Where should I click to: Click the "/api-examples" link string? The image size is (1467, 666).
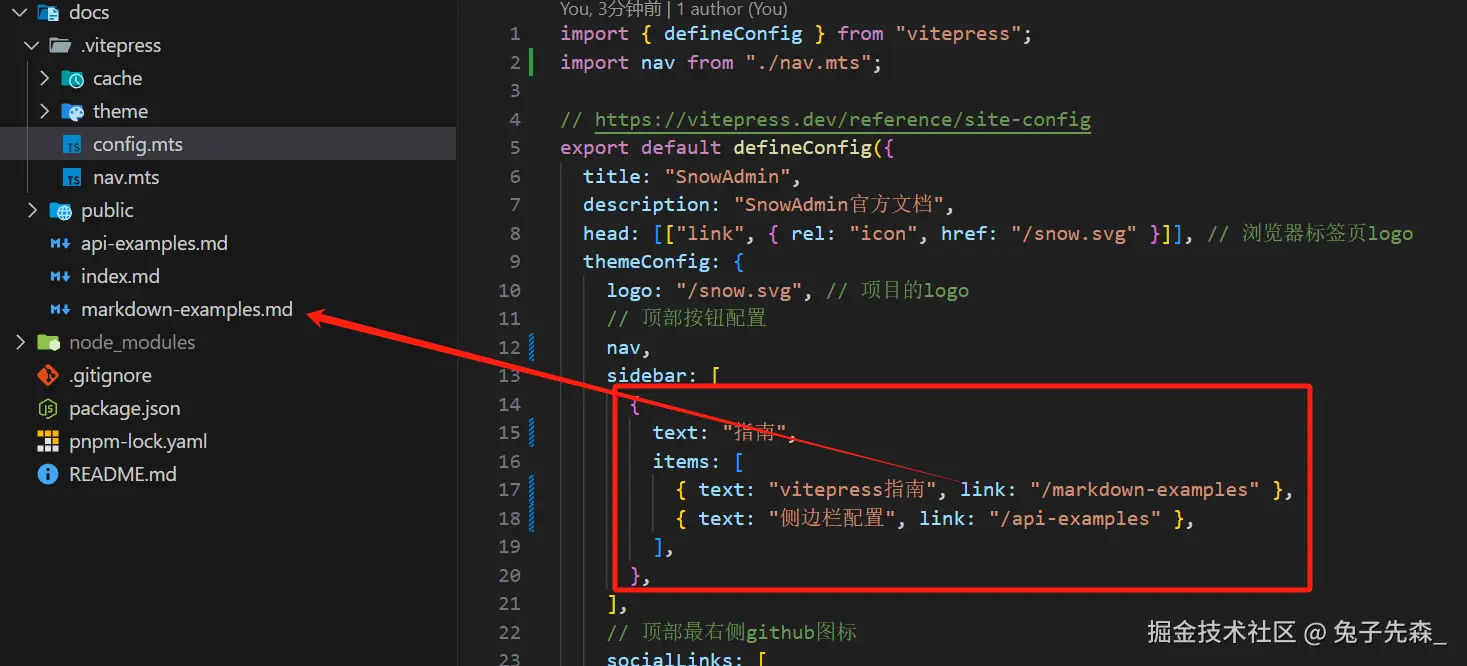pyautogui.click(x=1075, y=518)
